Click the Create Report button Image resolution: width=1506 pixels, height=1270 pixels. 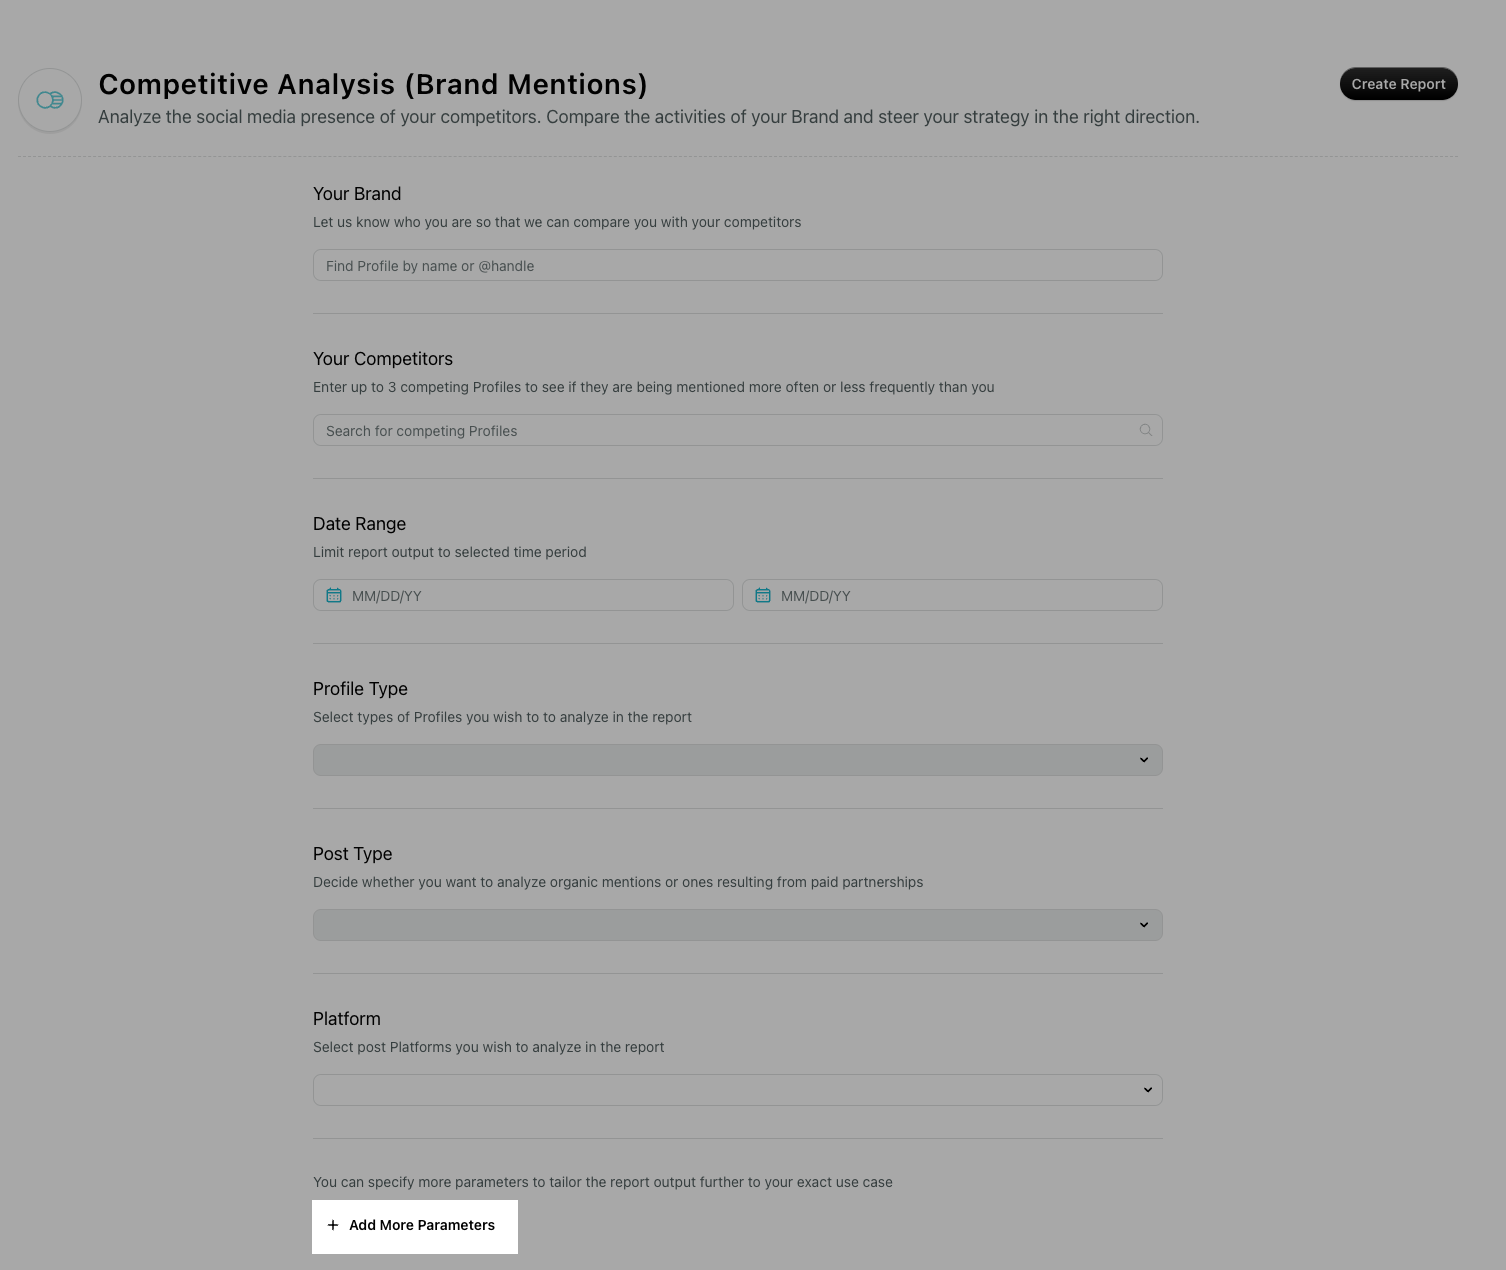click(1398, 84)
